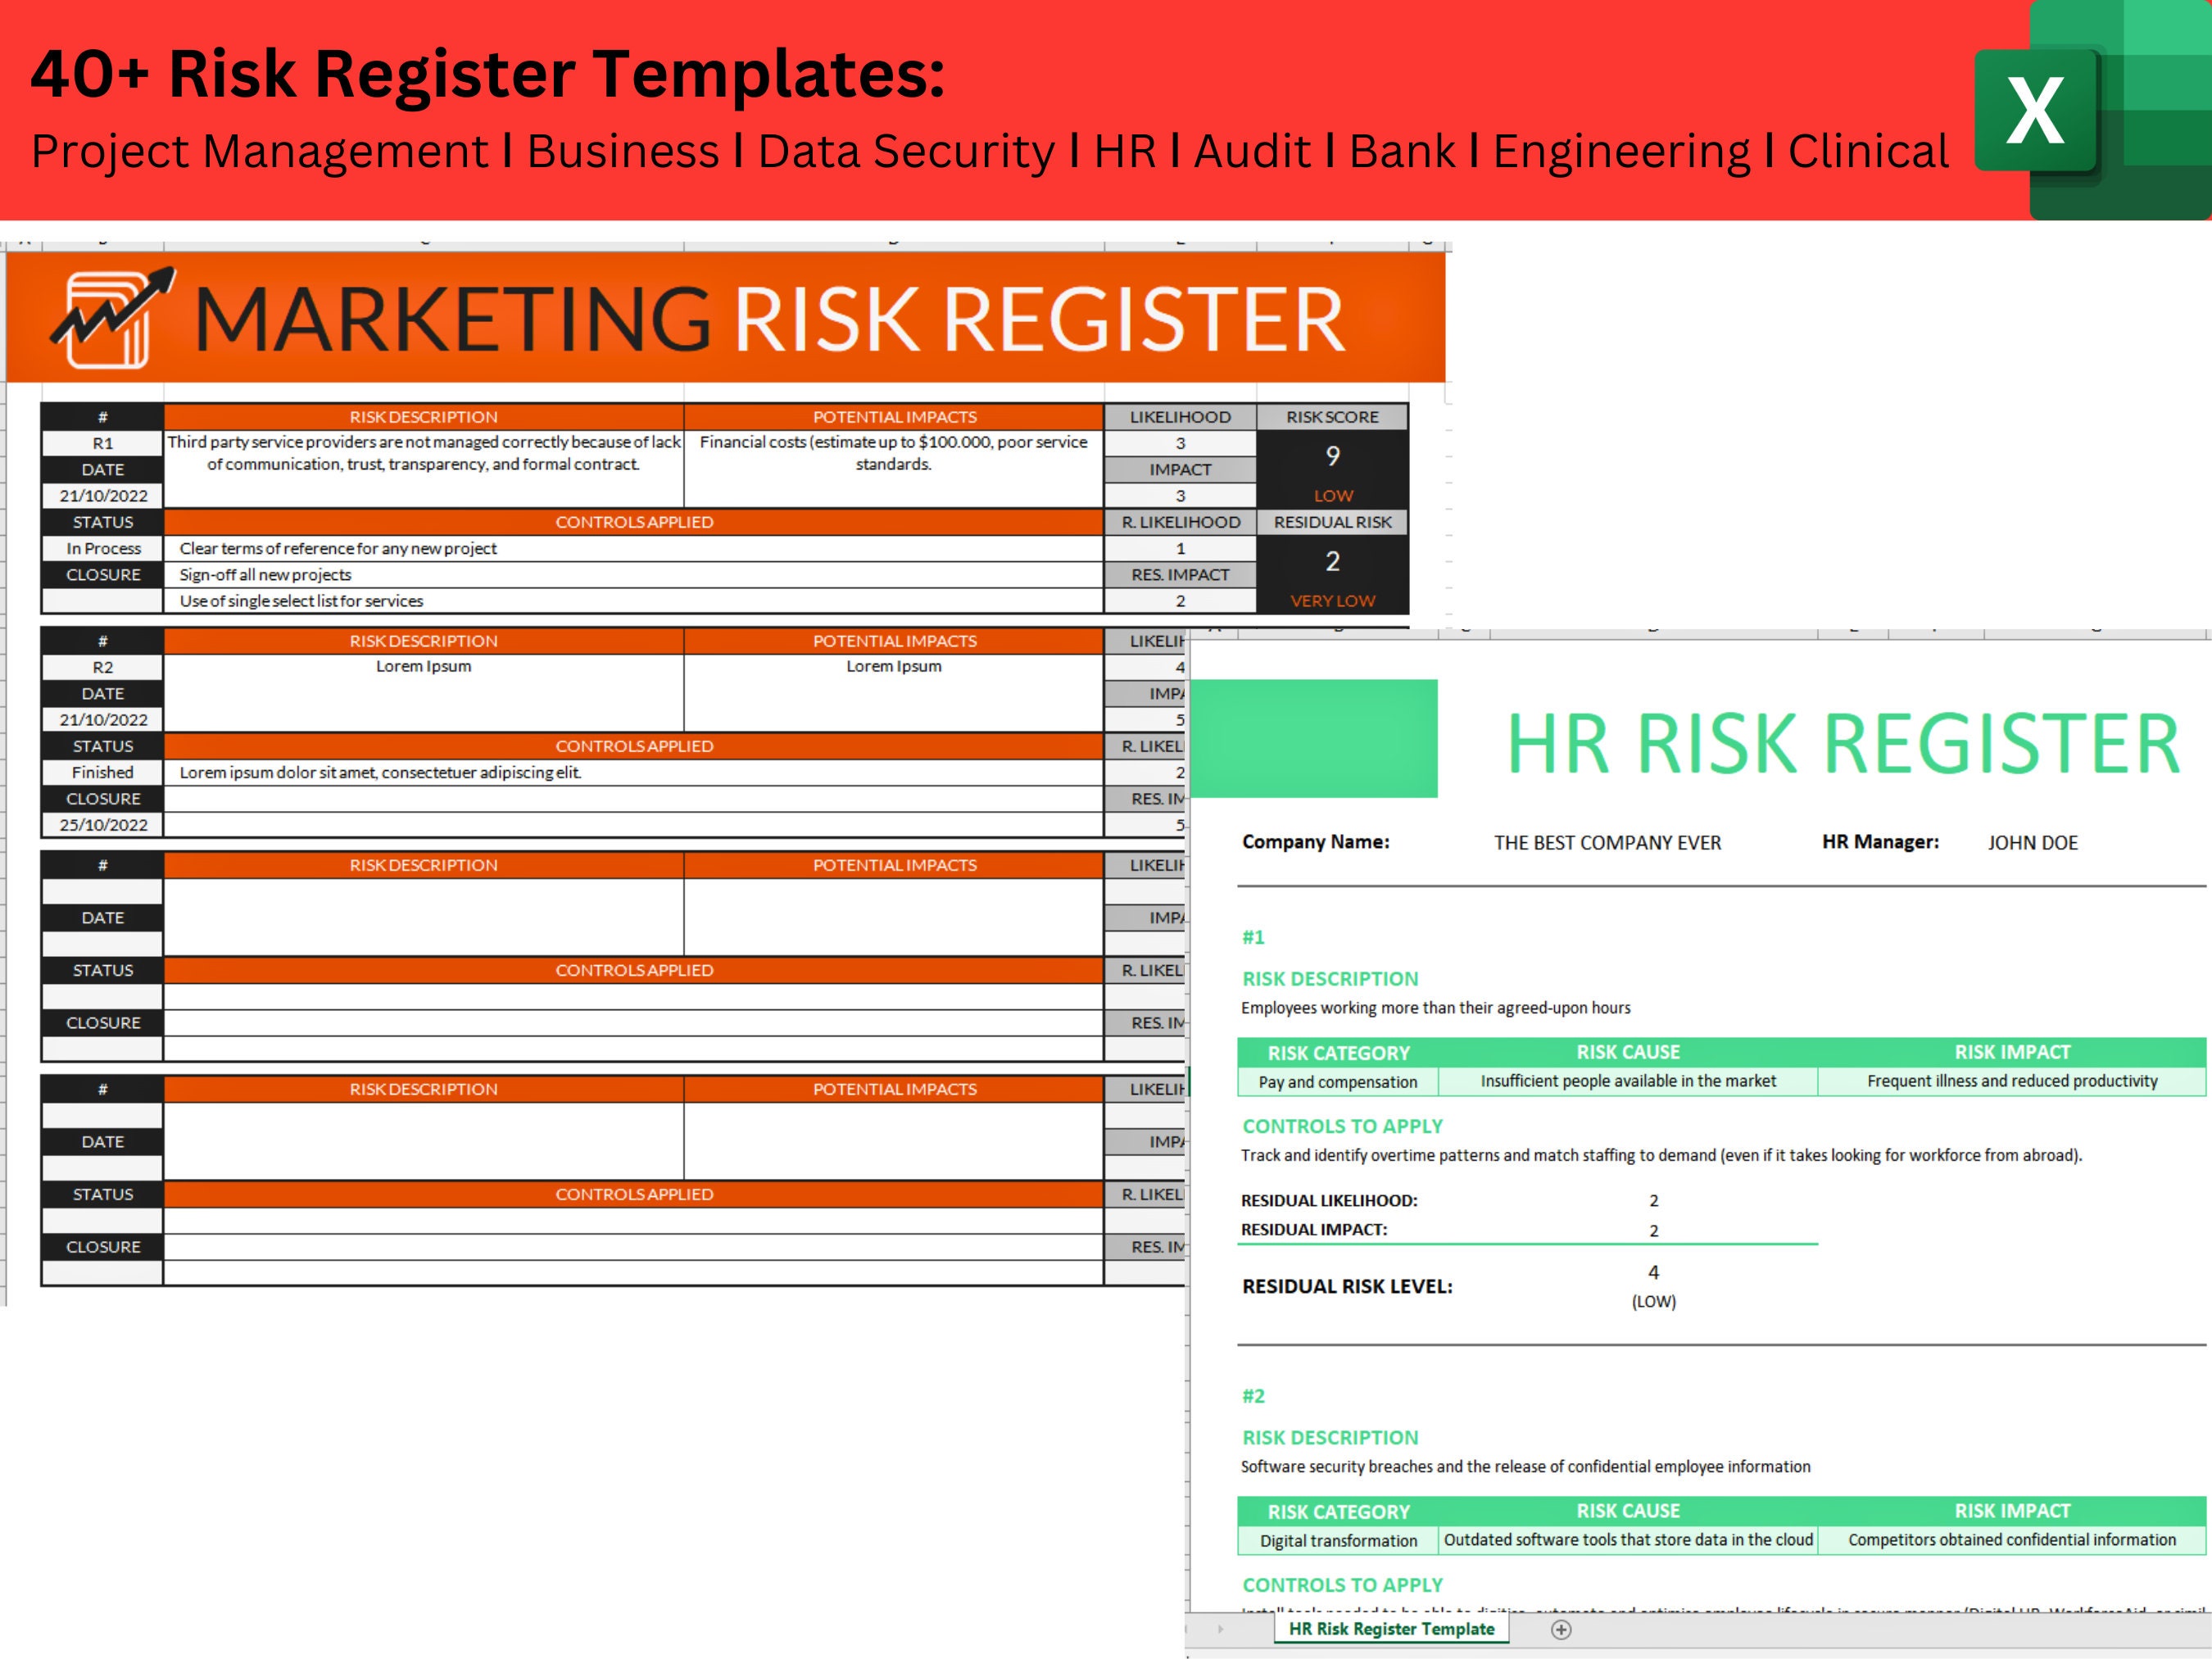The width and height of the screenshot is (2212, 1659).
Task: Select 'In Process' status cell
Action: 103,548
